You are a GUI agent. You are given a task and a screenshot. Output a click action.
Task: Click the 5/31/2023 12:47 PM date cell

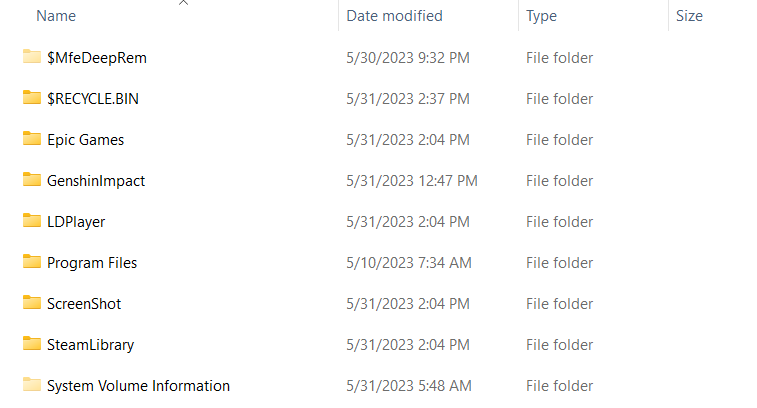(x=412, y=181)
